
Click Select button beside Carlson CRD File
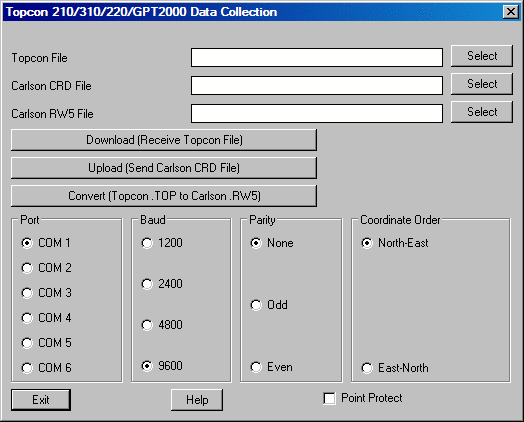(x=482, y=84)
